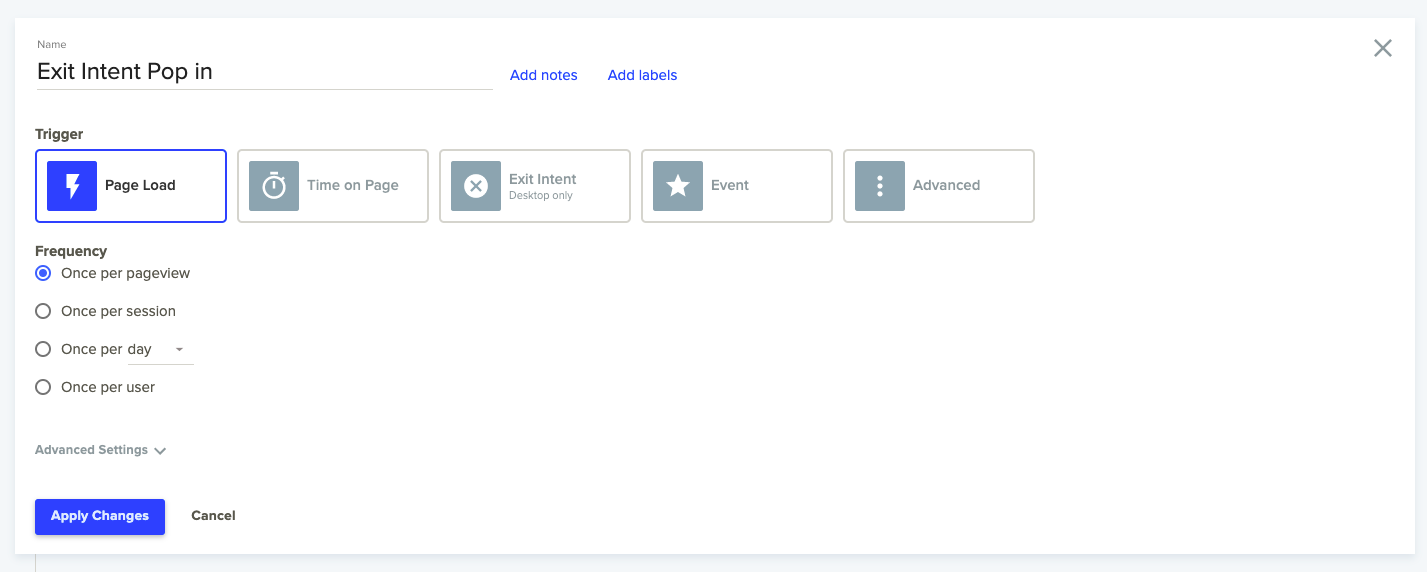Image resolution: width=1427 pixels, height=572 pixels.
Task: Click the Add labels link
Action: (642, 75)
